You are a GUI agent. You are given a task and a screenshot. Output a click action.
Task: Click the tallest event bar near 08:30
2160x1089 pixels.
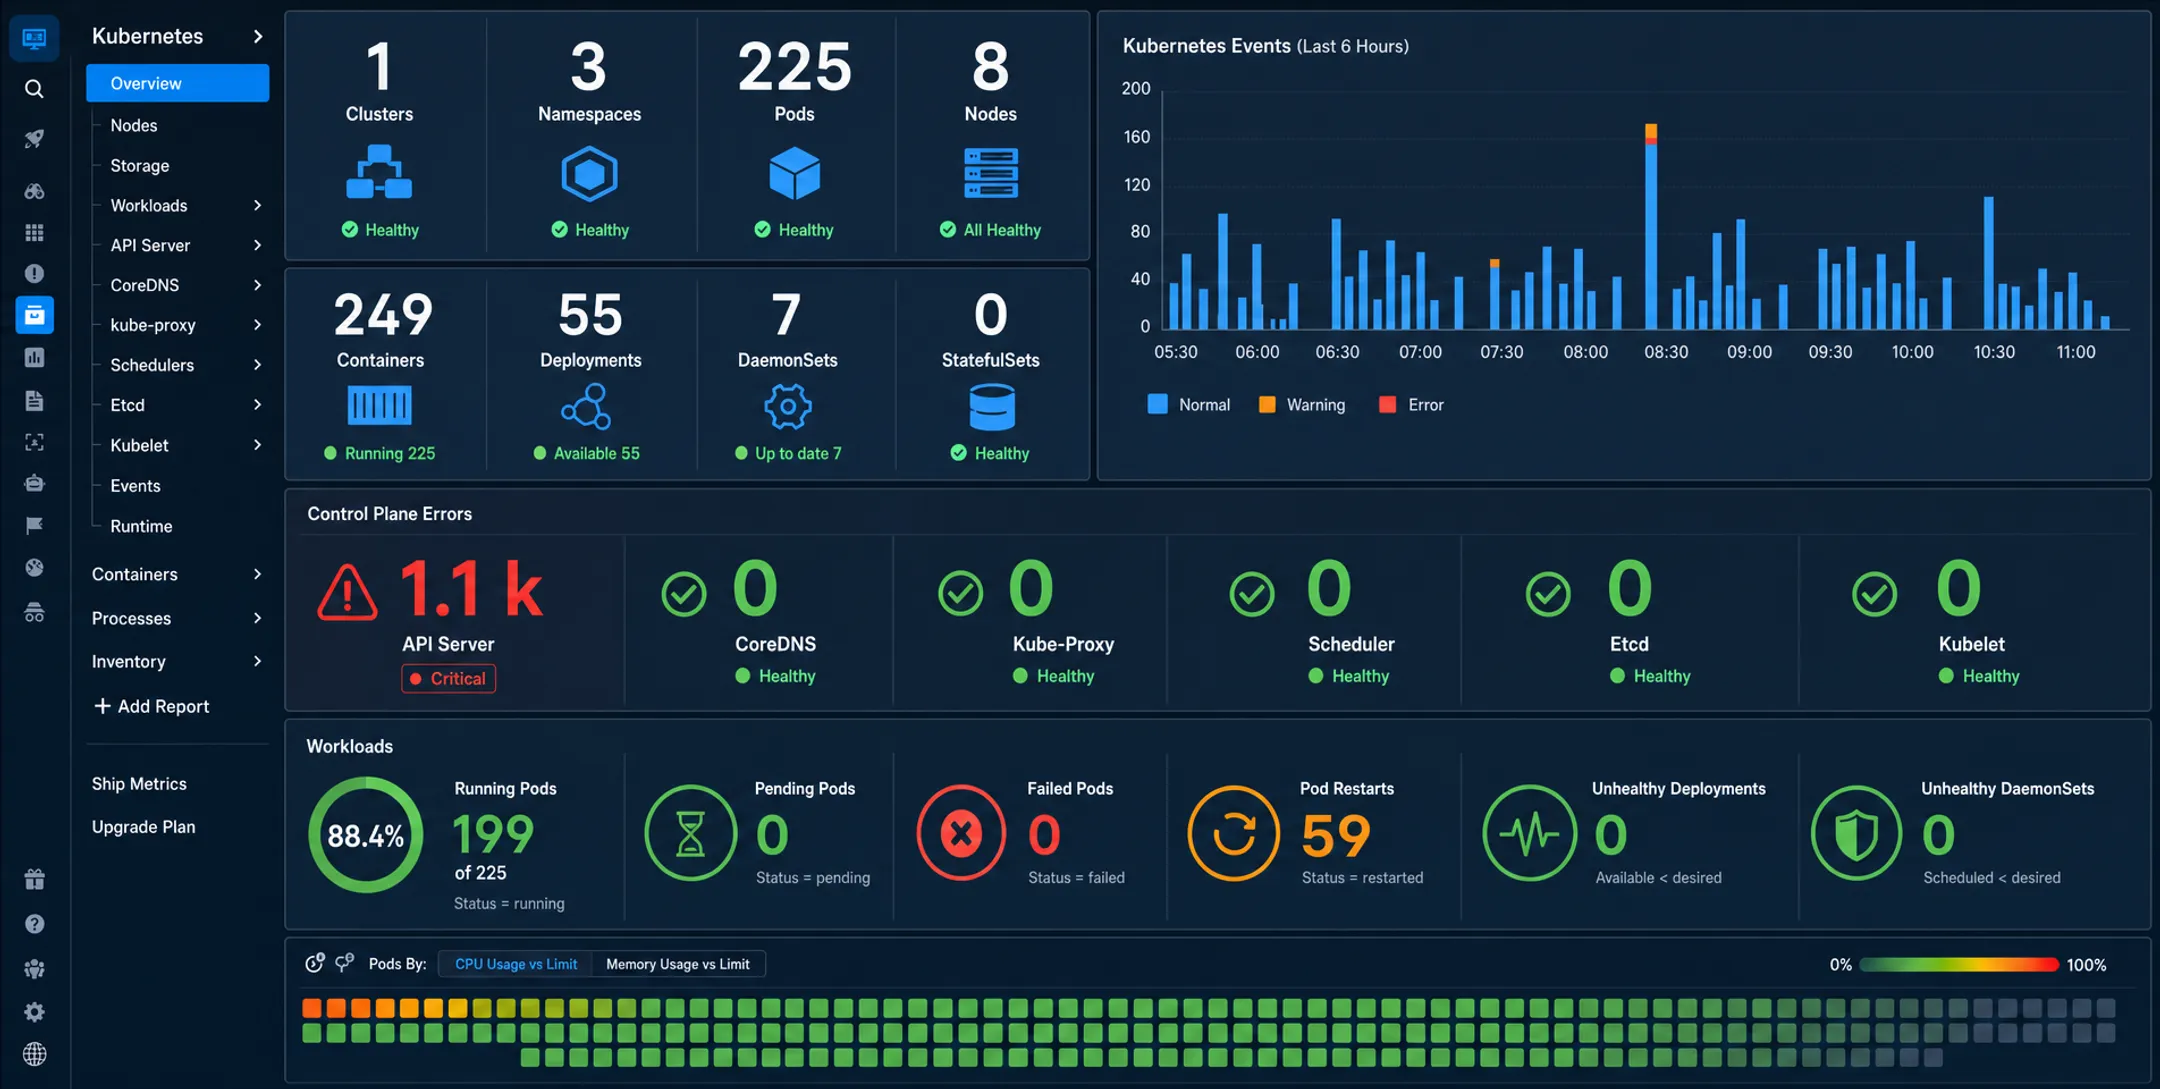[x=1651, y=226]
